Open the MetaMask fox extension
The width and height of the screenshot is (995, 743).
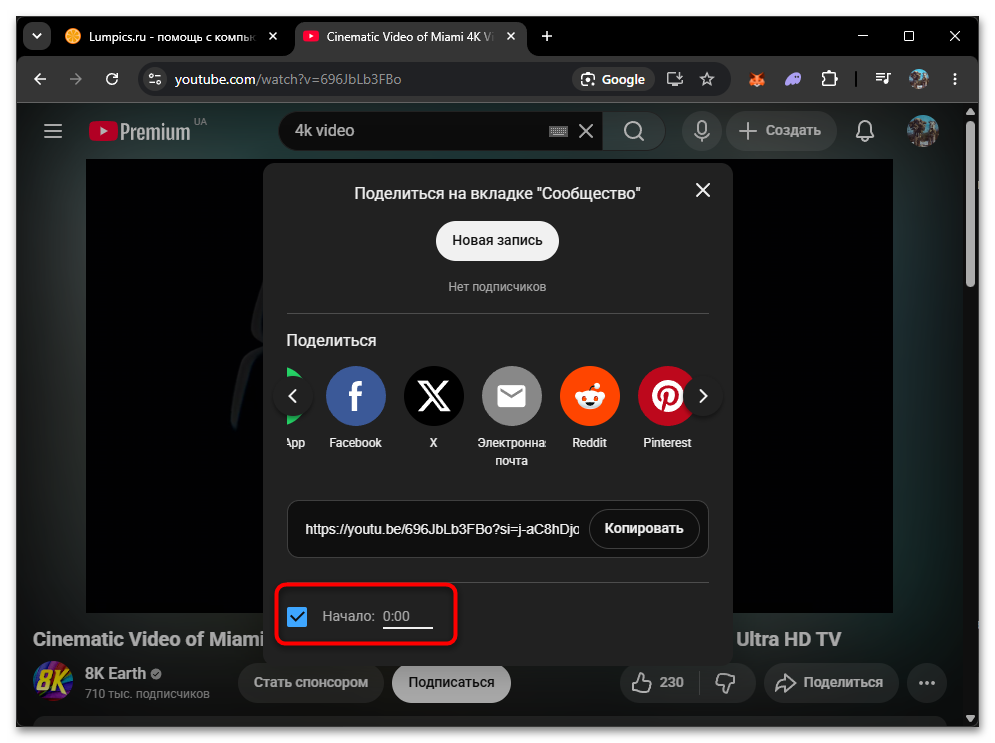756,79
